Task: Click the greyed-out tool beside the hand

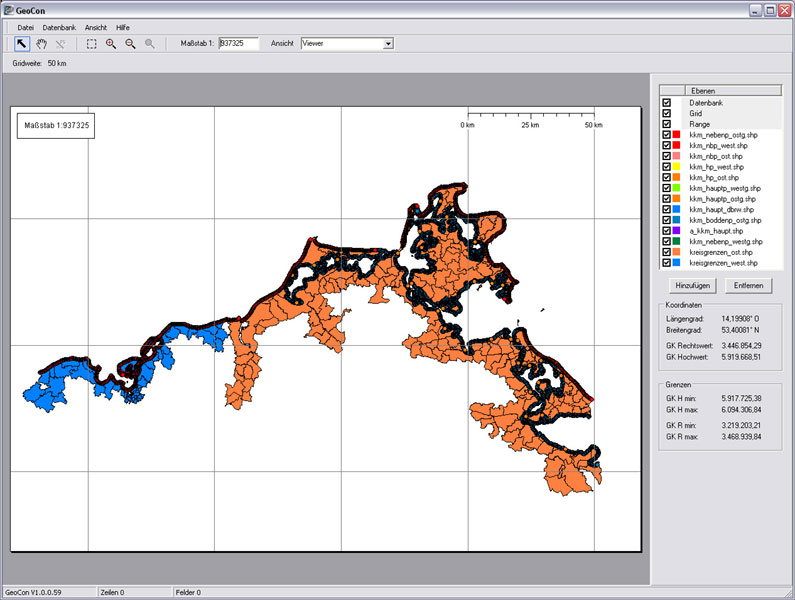Action: [60, 44]
